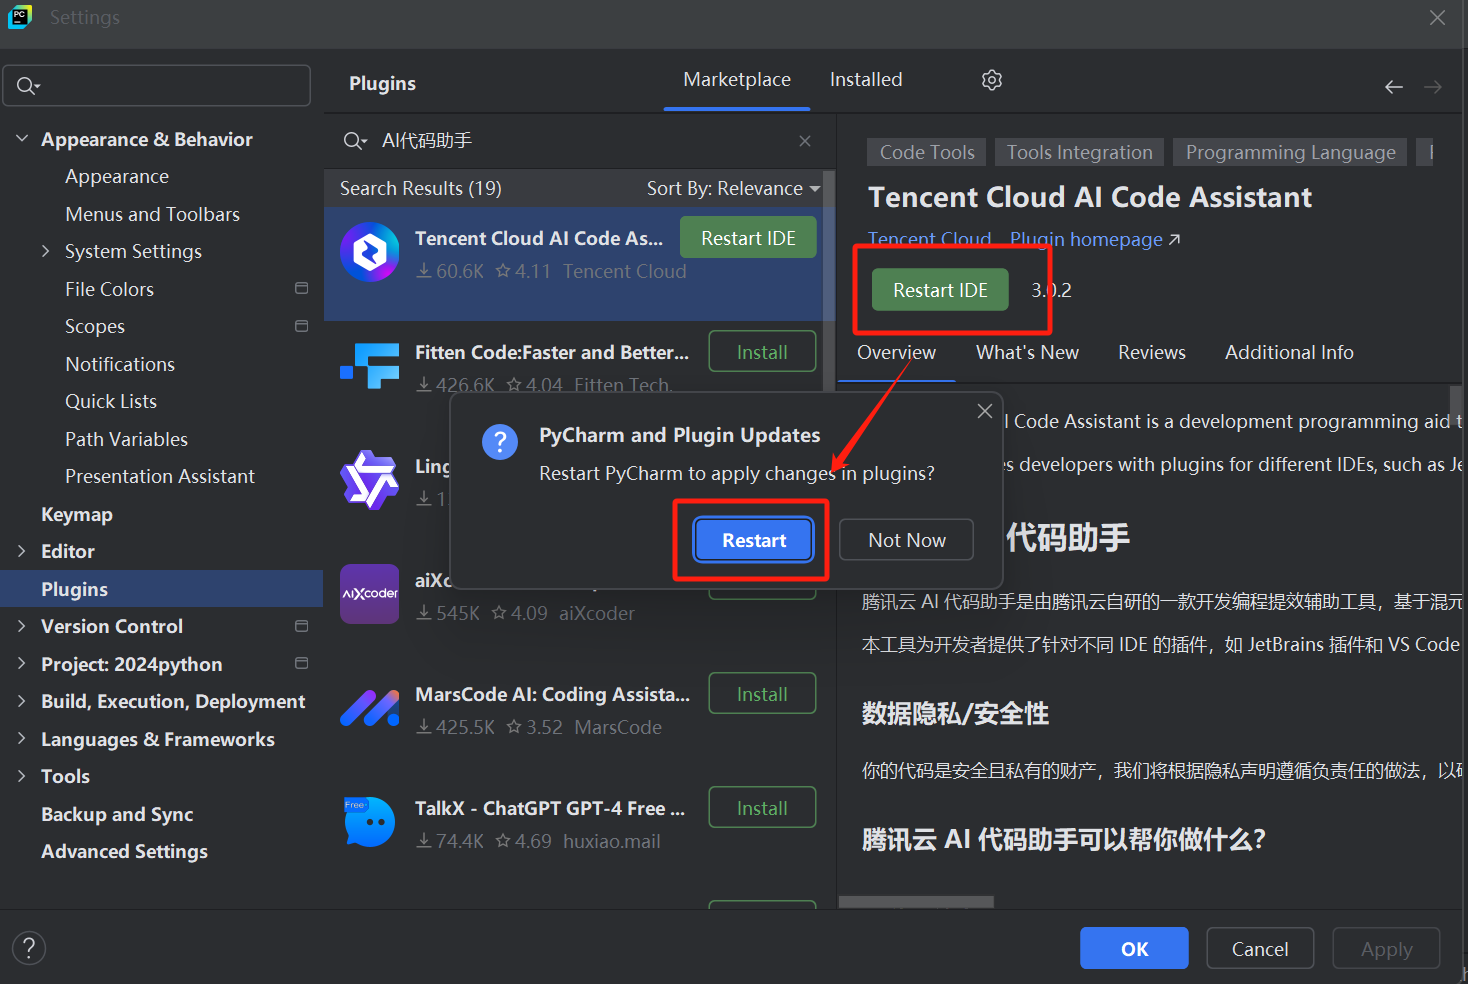Click the Fitten Code plugin icon

click(x=370, y=366)
